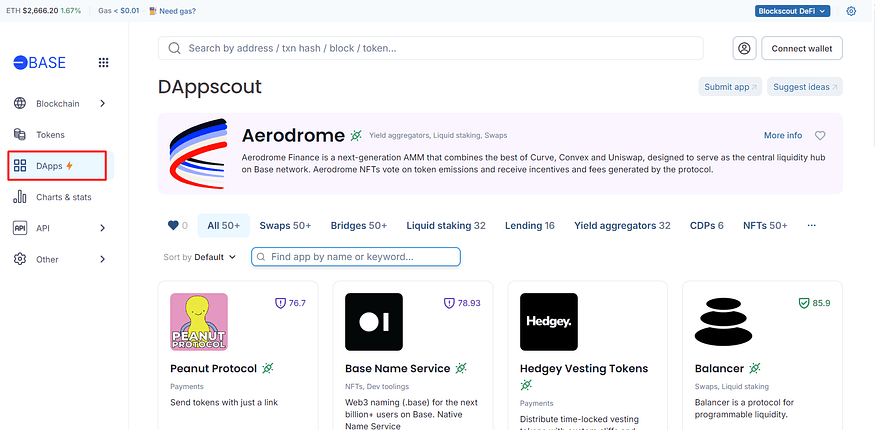Image resolution: width=875 pixels, height=430 pixels.
Task: Select the All 50+ category tab
Action: coord(224,225)
